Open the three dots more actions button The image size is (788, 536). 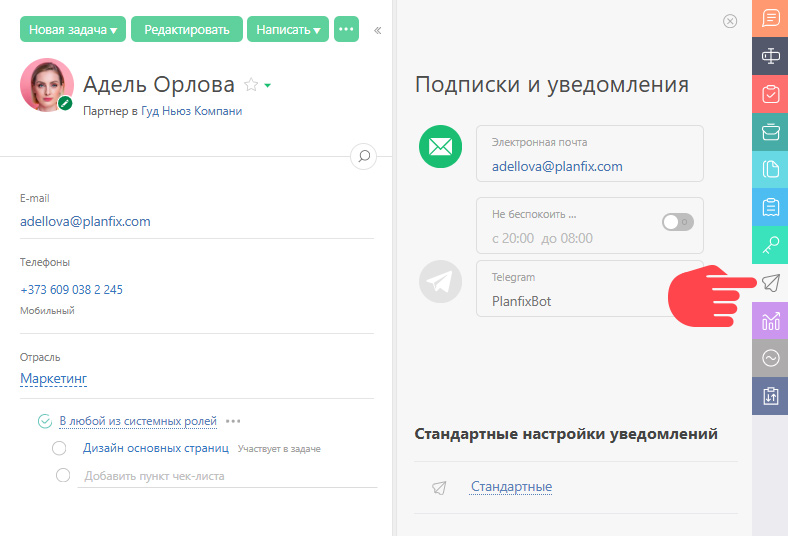(x=346, y=29)
